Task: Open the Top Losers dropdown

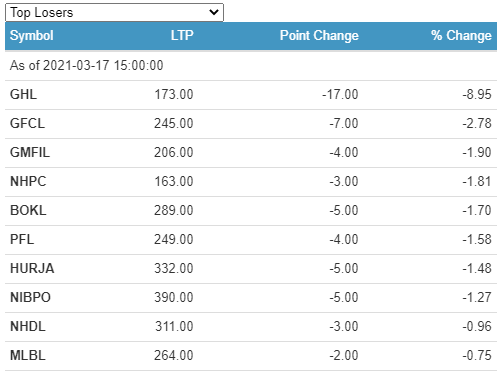Action: pyautogui.click(x=114, y=13)
